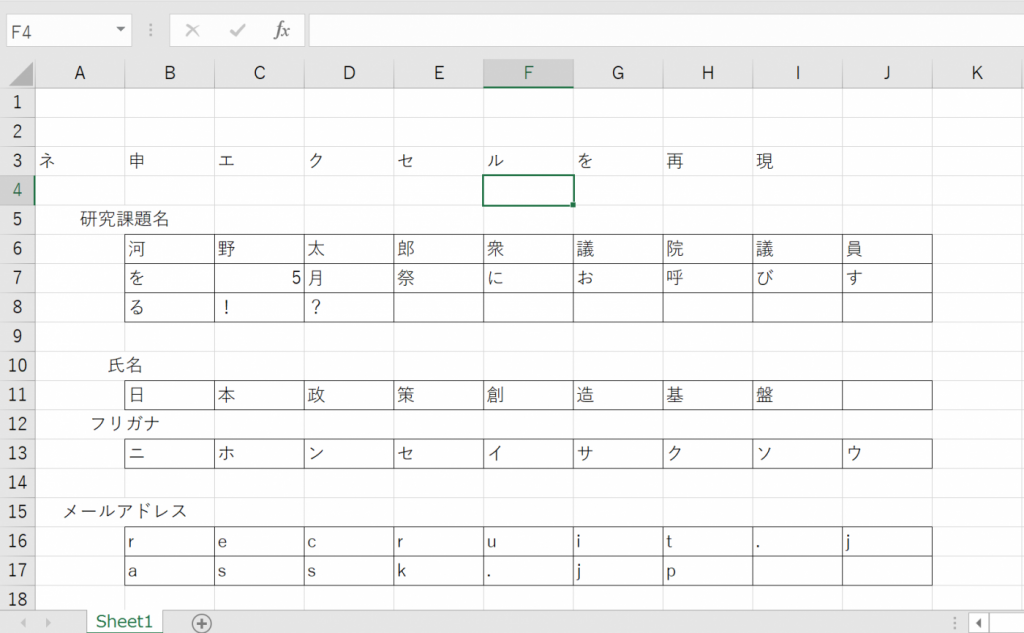Select row 4 header

tap(17, 190)
